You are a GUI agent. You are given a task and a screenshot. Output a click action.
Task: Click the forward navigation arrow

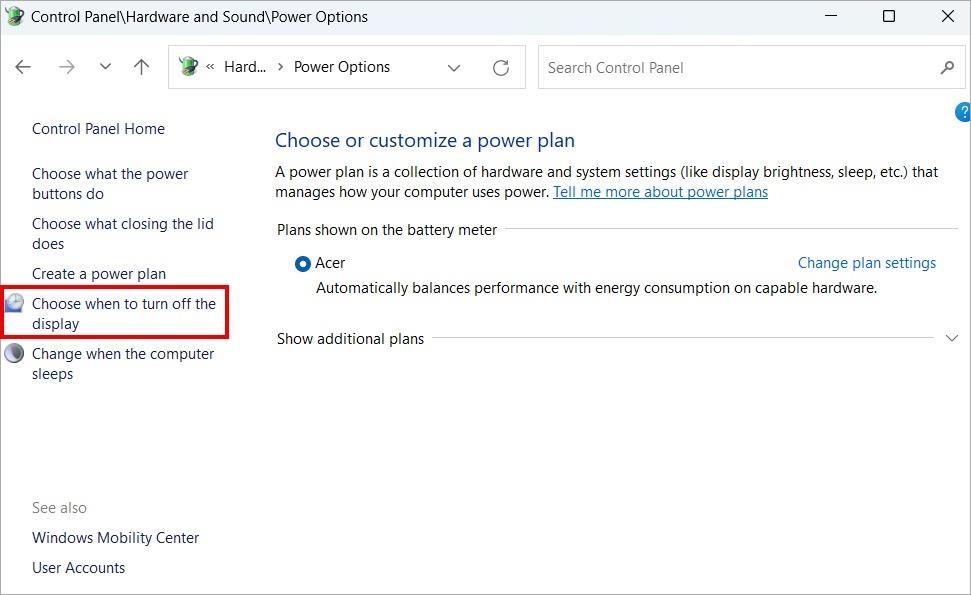point(66,67)
